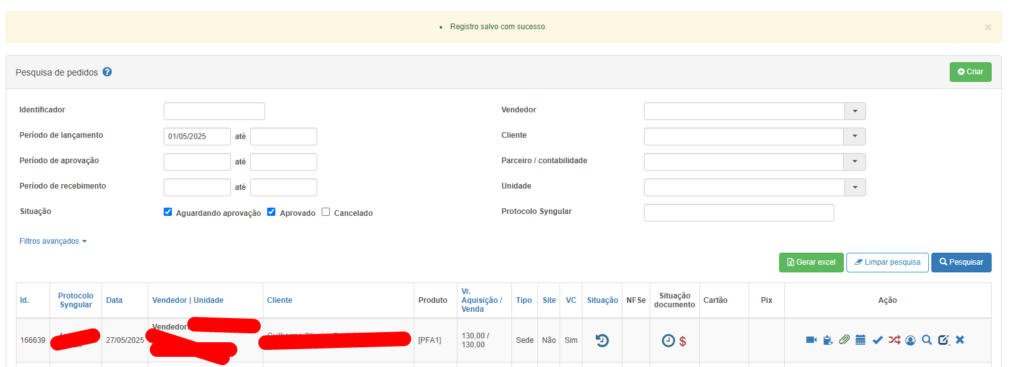
Task: Click the magnifier icon in row 166639
Action: [x=927, y=340]
